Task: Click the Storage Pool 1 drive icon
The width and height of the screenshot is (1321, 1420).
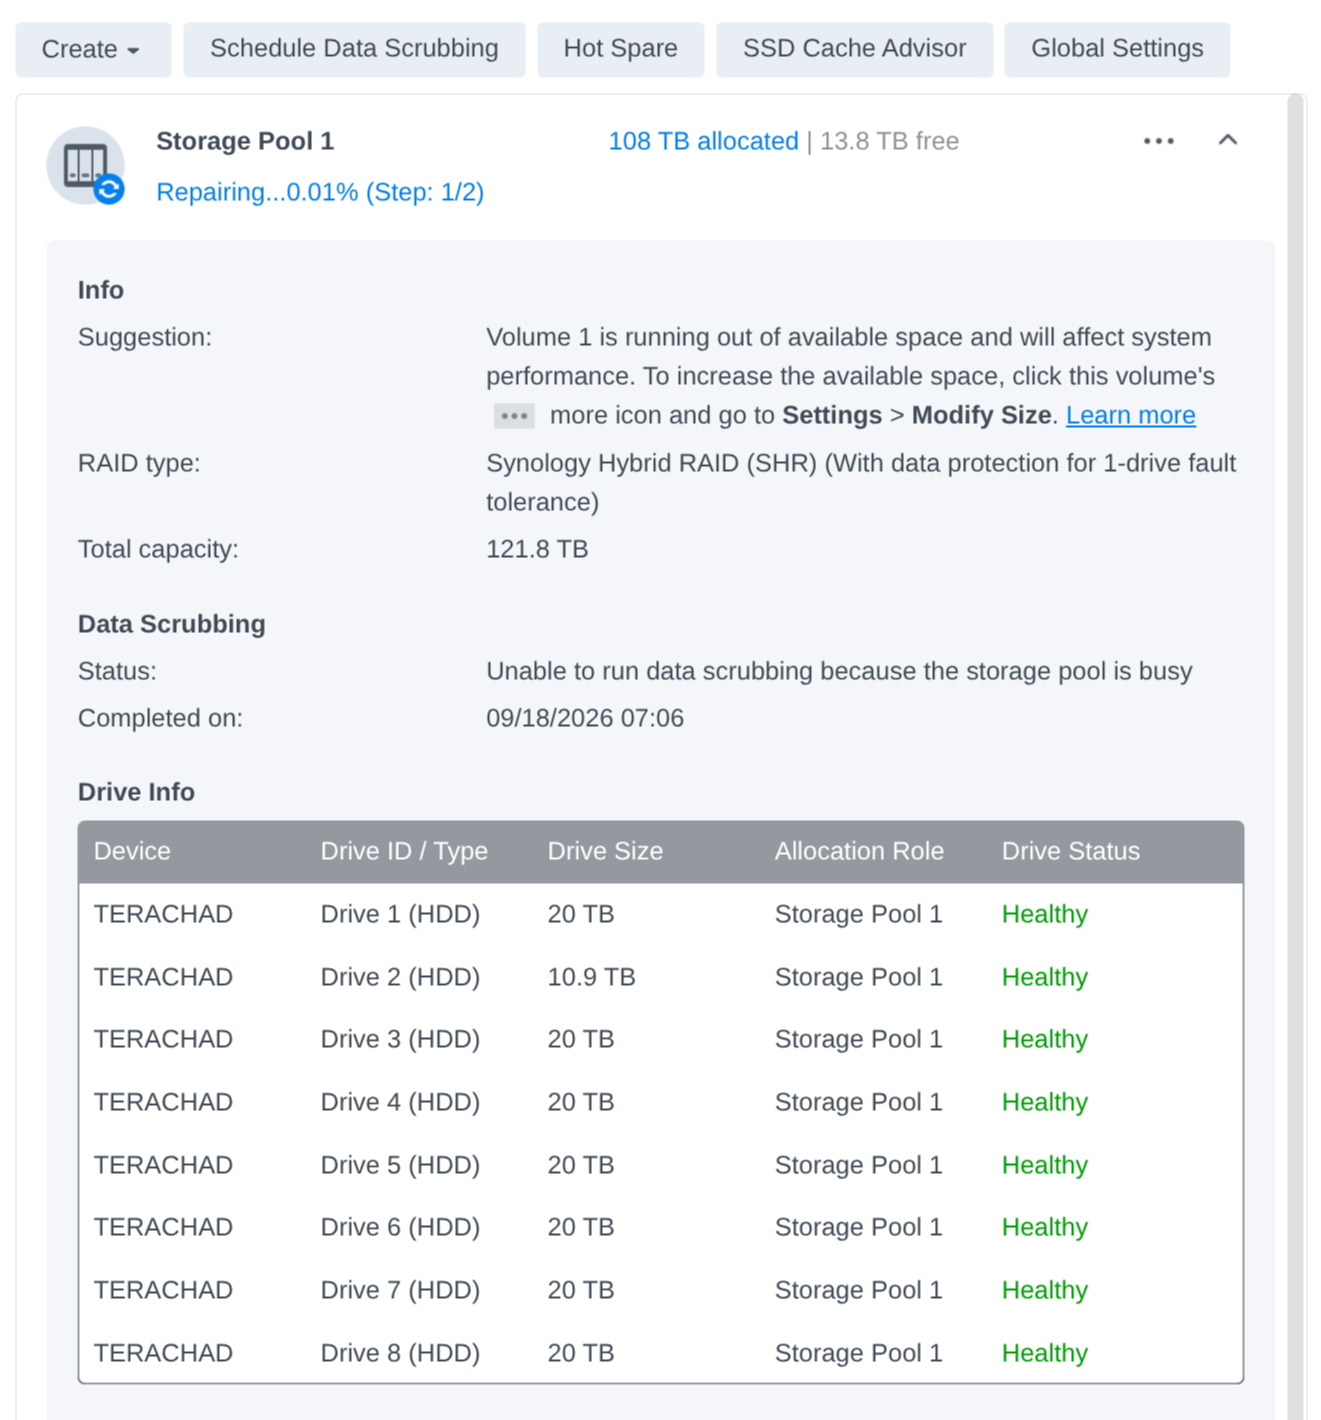Action: tap(86, 166)
